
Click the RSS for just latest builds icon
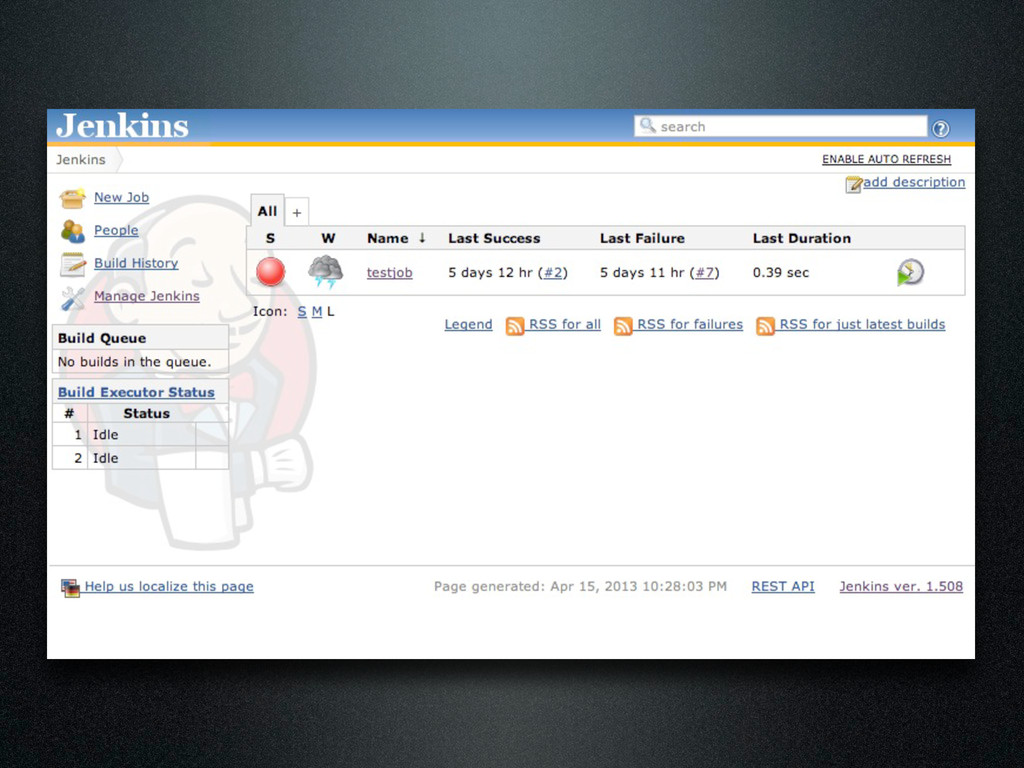coord(765,325)
